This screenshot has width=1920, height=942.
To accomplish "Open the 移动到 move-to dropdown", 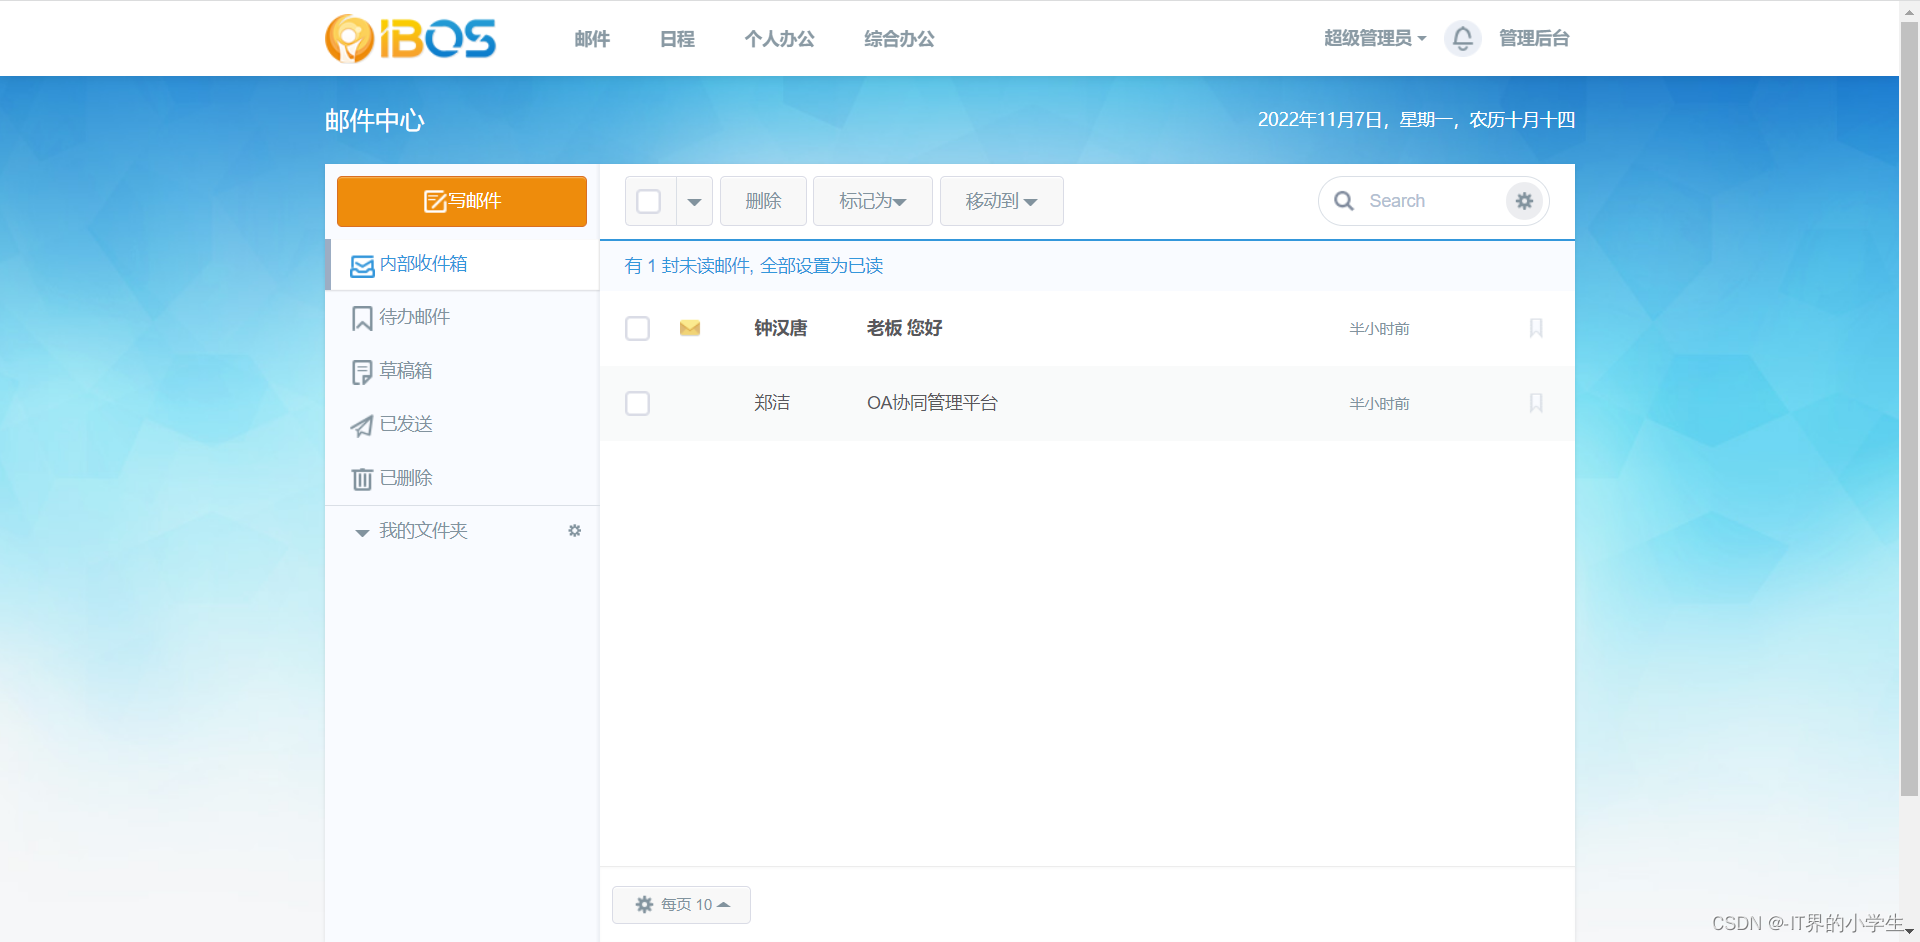I will pyautogui.click(x=1001, y=200).
